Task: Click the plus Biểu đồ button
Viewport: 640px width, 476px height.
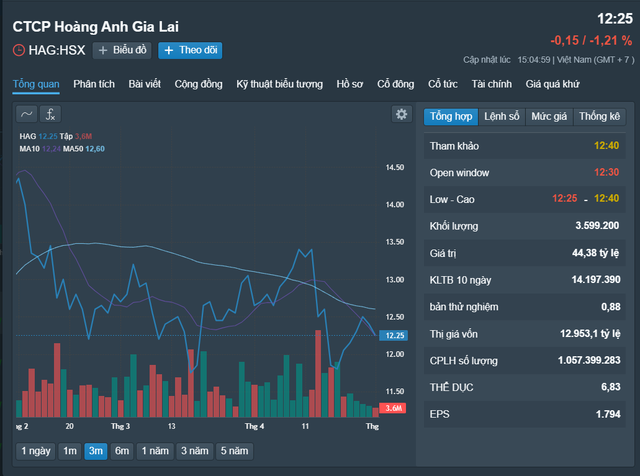Action: pyautogui.click(x=122, y=50)
